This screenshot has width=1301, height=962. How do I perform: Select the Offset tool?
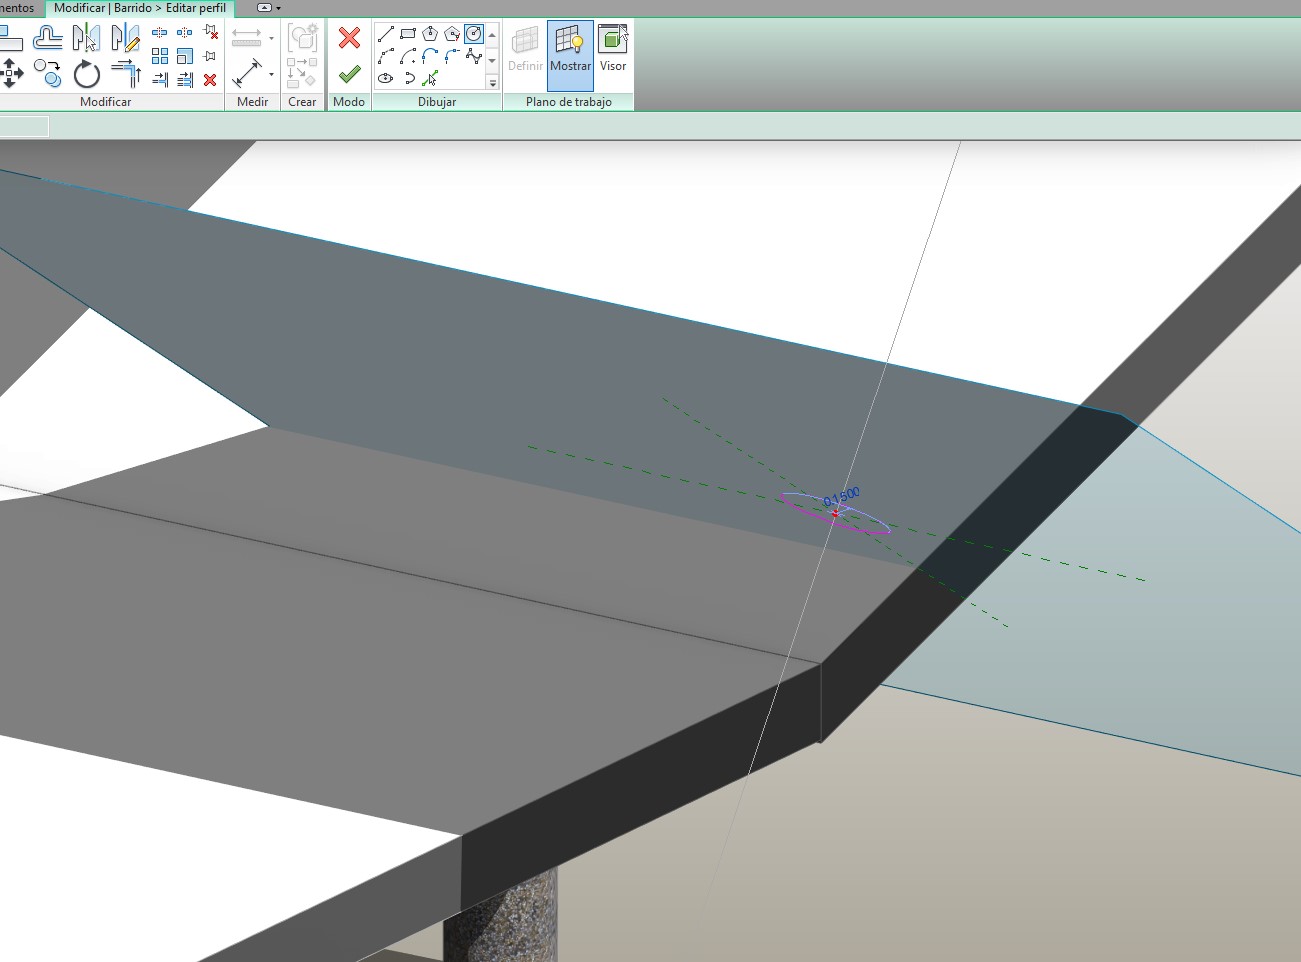(x=47, y=38)
